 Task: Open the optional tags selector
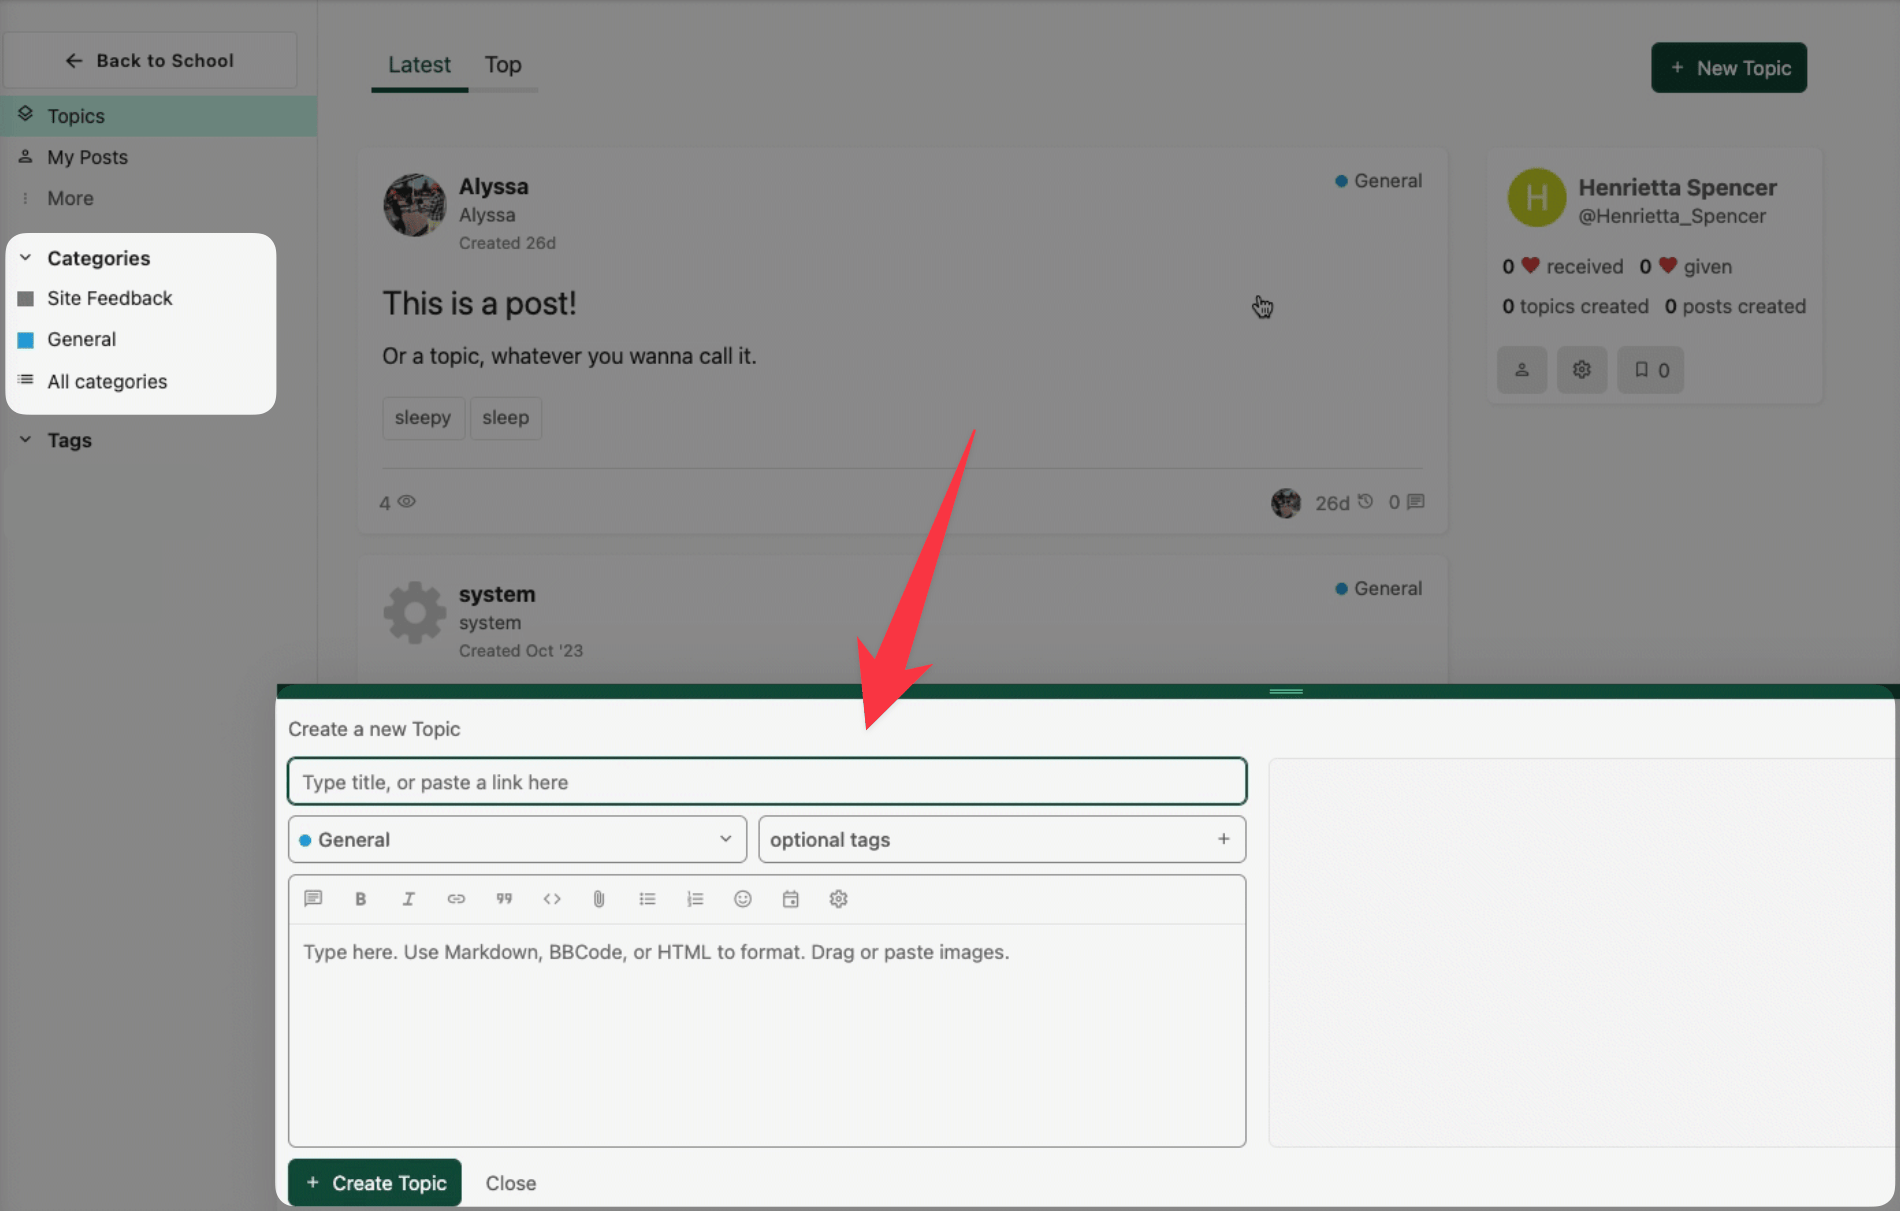coord(1001,840)
